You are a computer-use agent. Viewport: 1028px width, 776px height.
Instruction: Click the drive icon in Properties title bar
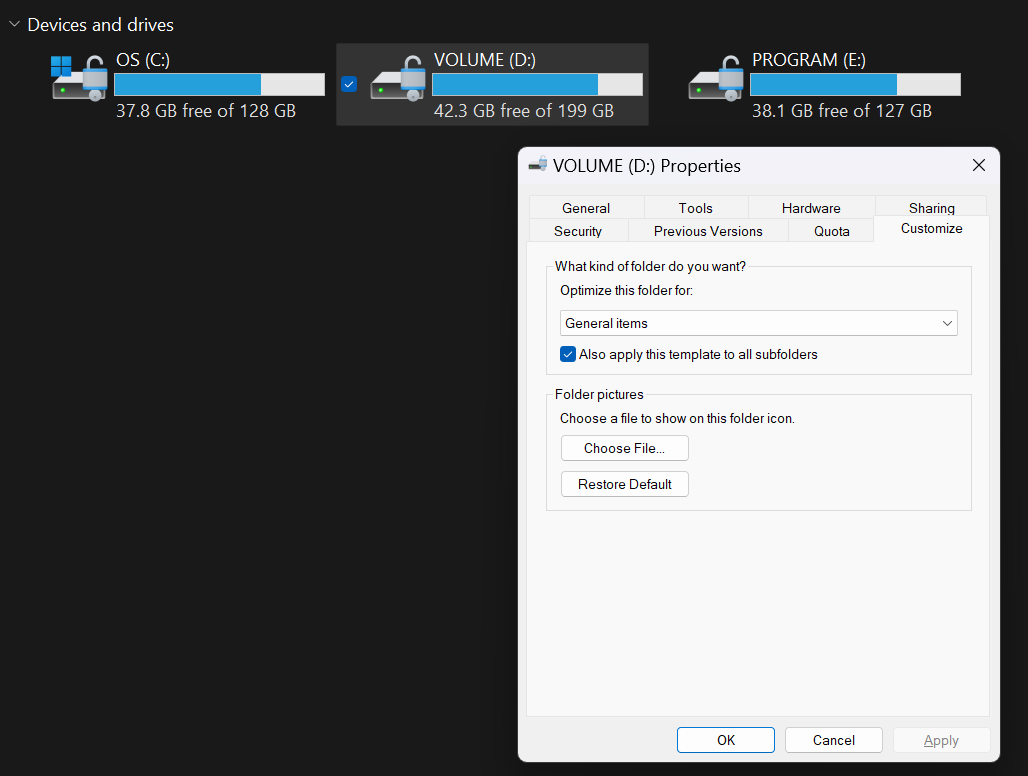[x=538, y=165]
